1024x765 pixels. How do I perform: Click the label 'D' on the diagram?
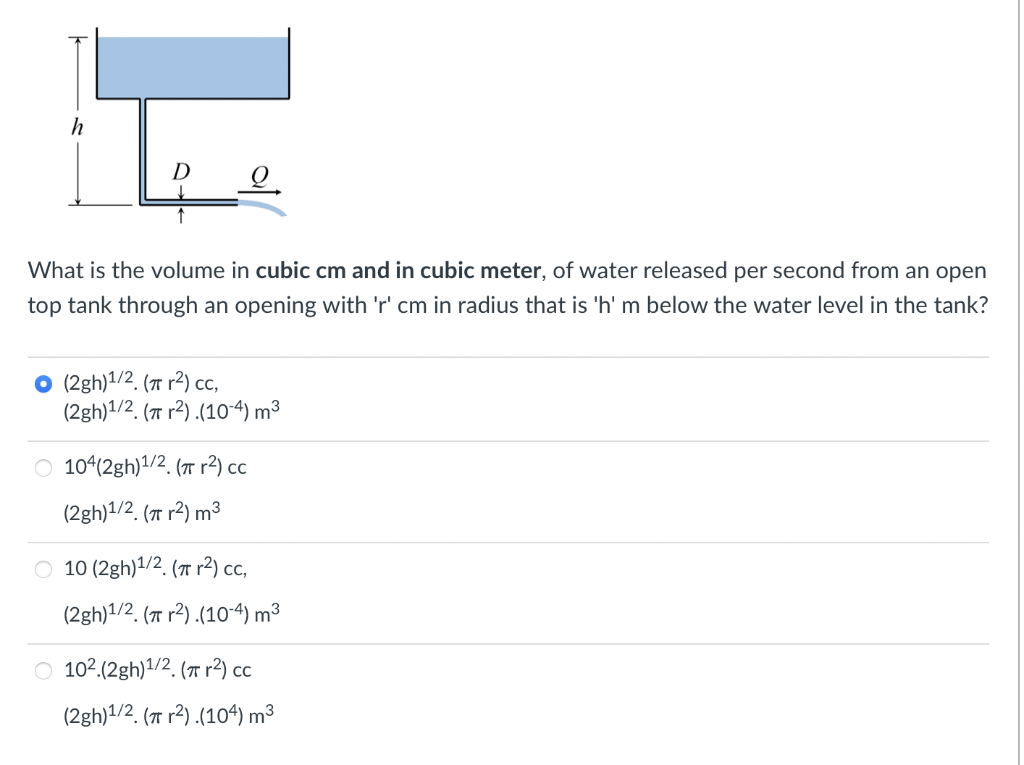coord(180,172)
